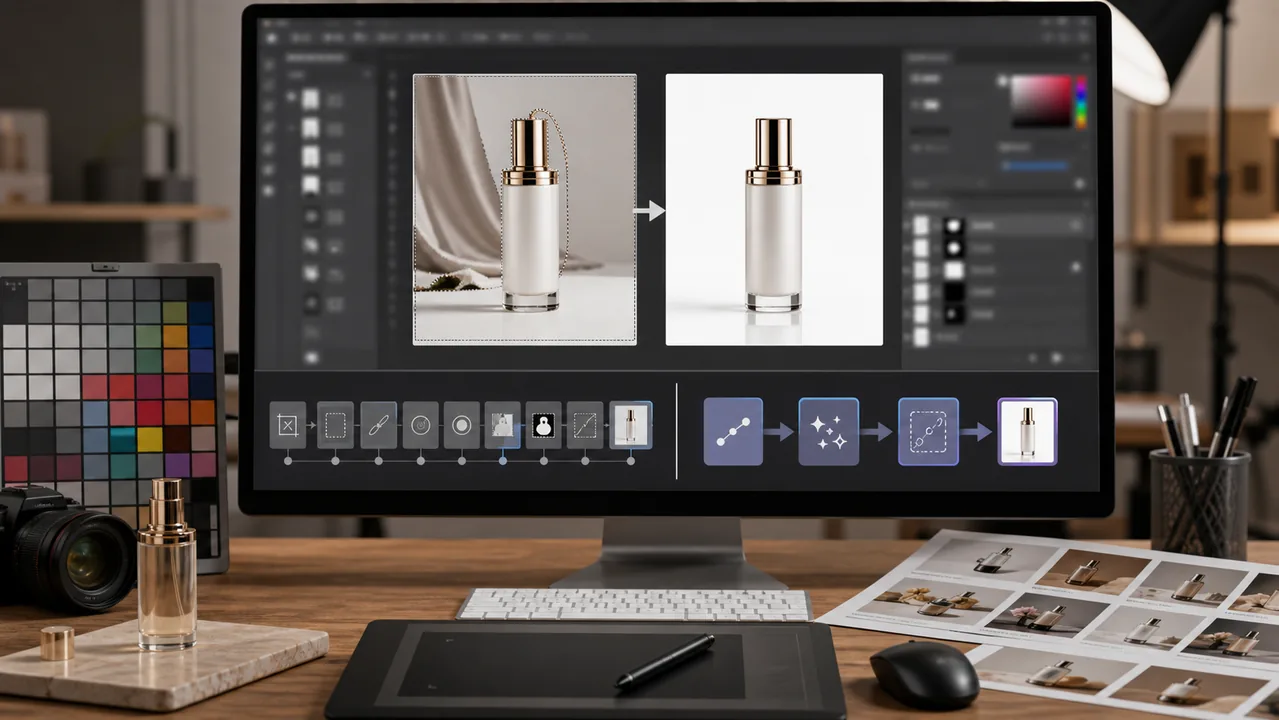The height and width of the screenshot is (720, 1279).
Task: Click timeline dot beneath the spiral step
Action: pyautogui.click(x=420, y=461)
